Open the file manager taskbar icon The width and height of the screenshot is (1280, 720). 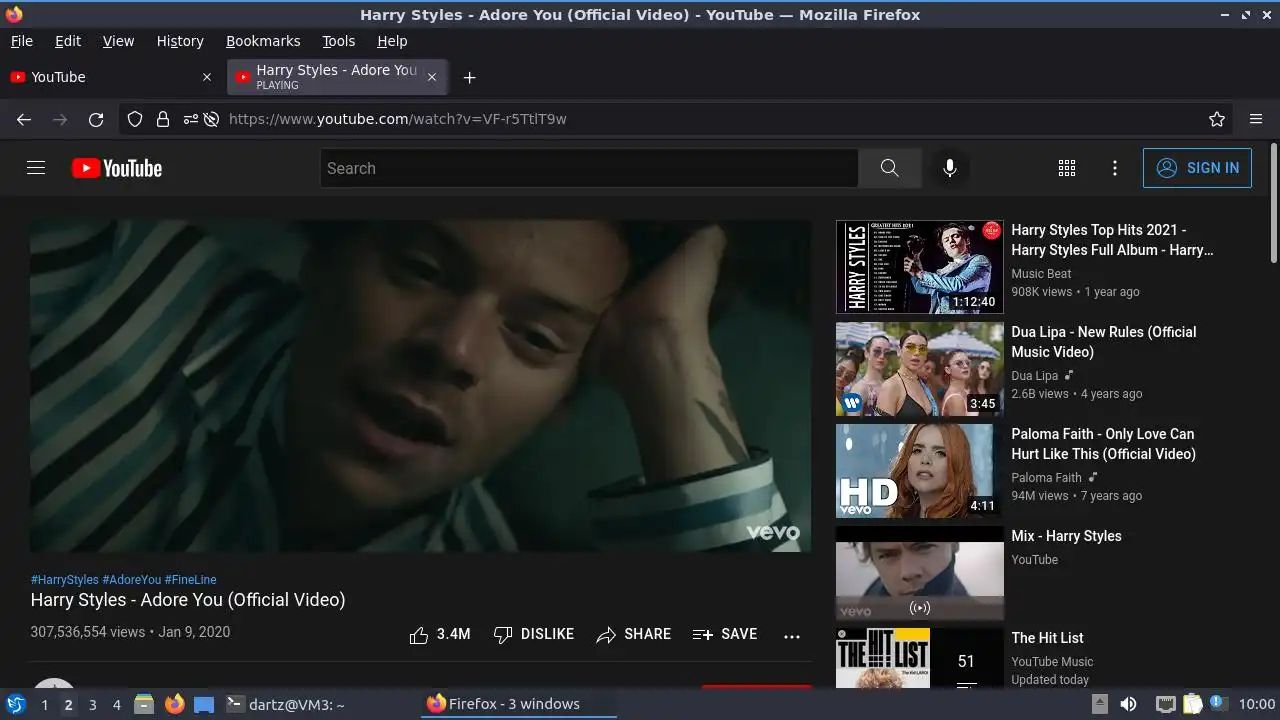point(144,704)
